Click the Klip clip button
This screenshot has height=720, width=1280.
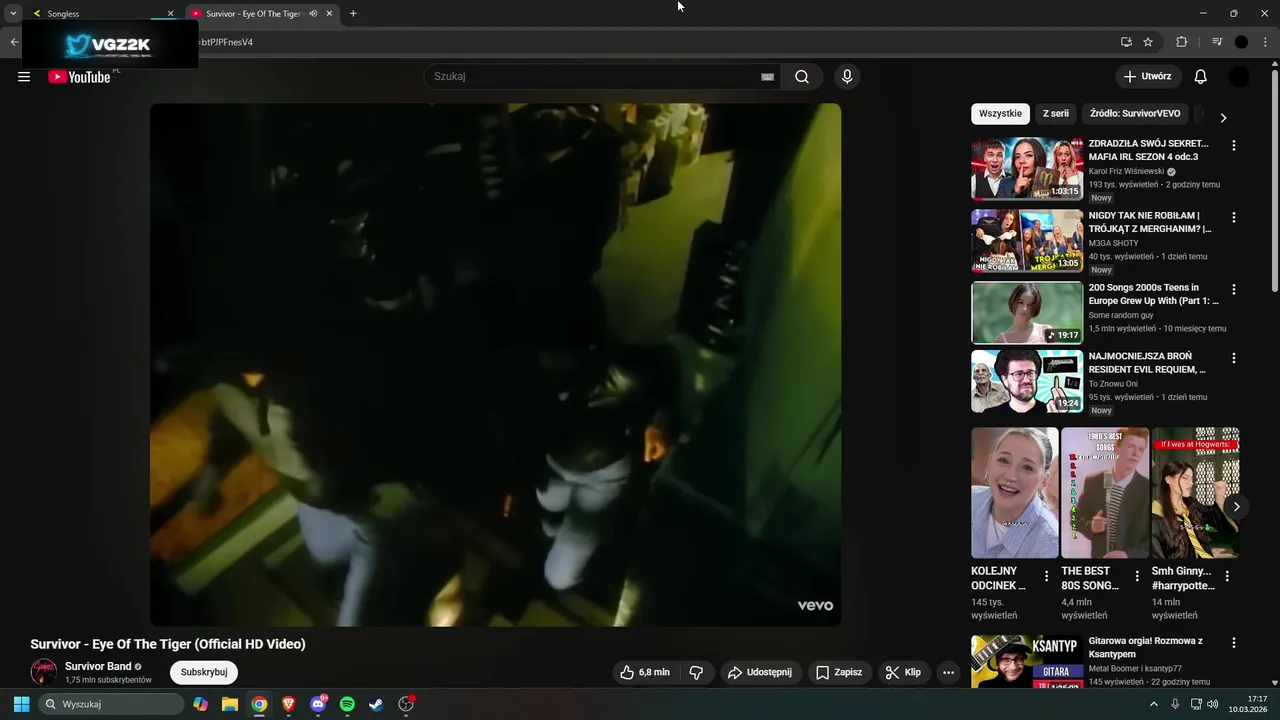tap(903, 673)
